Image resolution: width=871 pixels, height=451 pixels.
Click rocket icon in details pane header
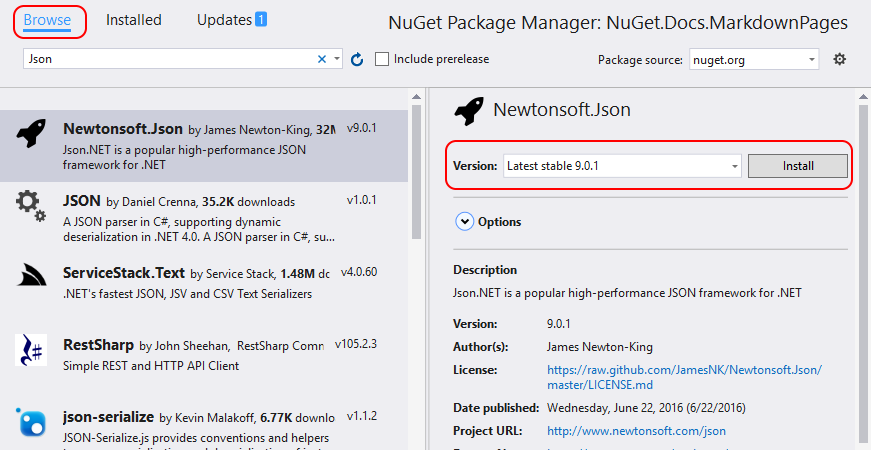469,111
